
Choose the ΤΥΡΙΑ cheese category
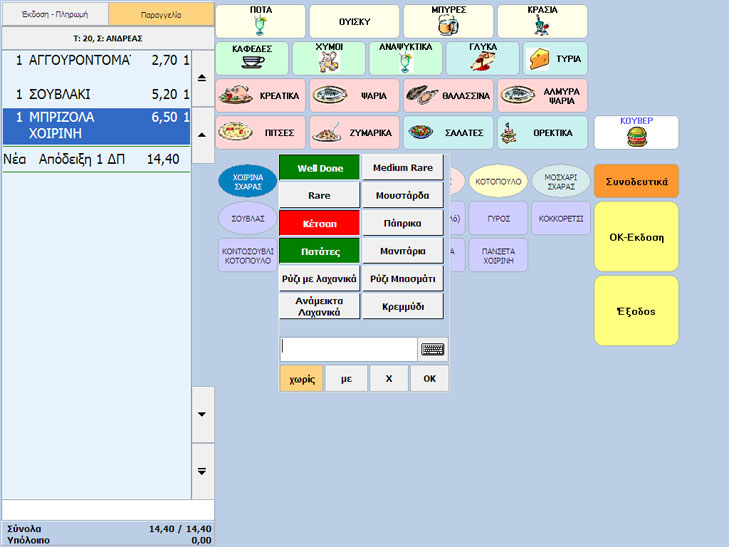554,58
